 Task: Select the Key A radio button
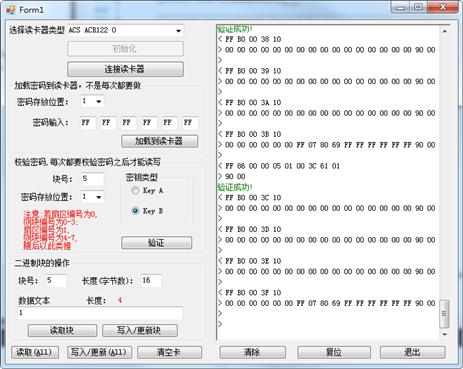(135, 190)
